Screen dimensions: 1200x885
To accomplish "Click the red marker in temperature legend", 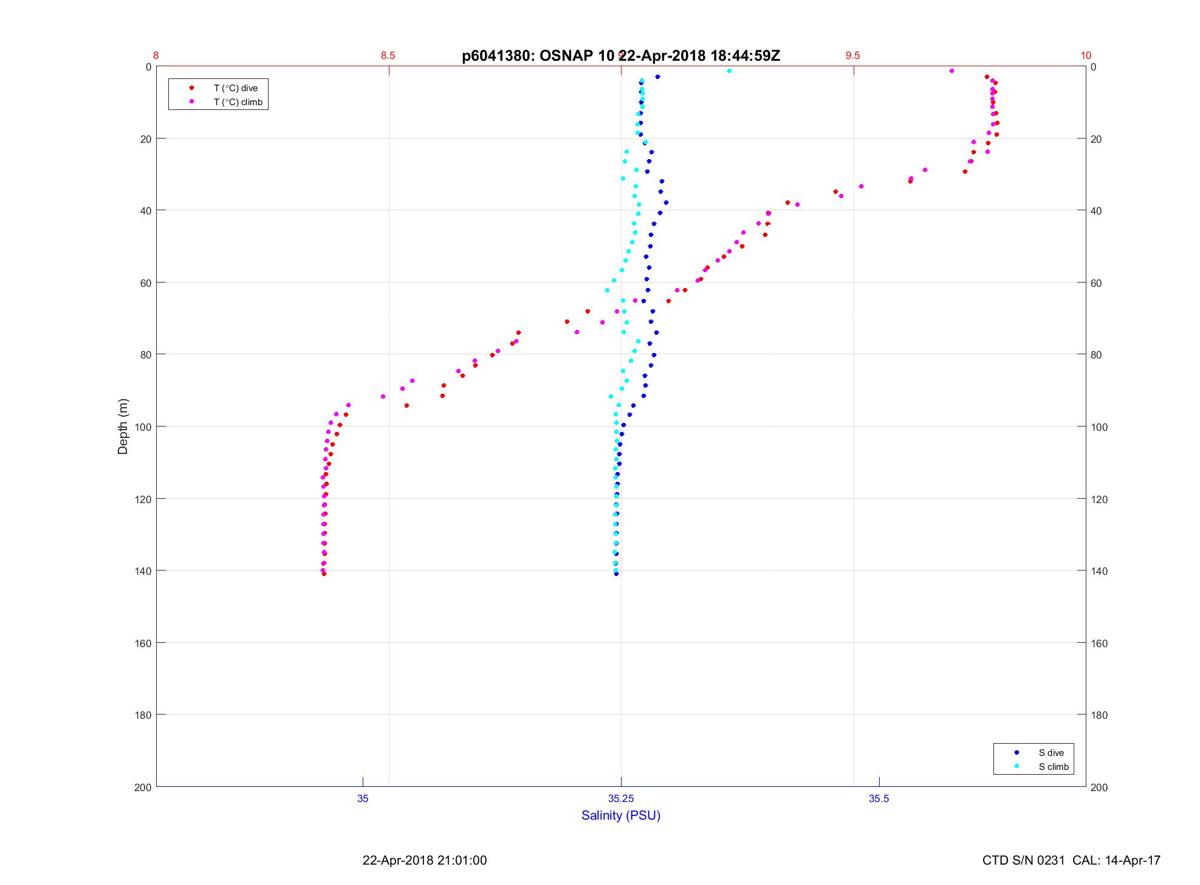I will click(192, 88).
